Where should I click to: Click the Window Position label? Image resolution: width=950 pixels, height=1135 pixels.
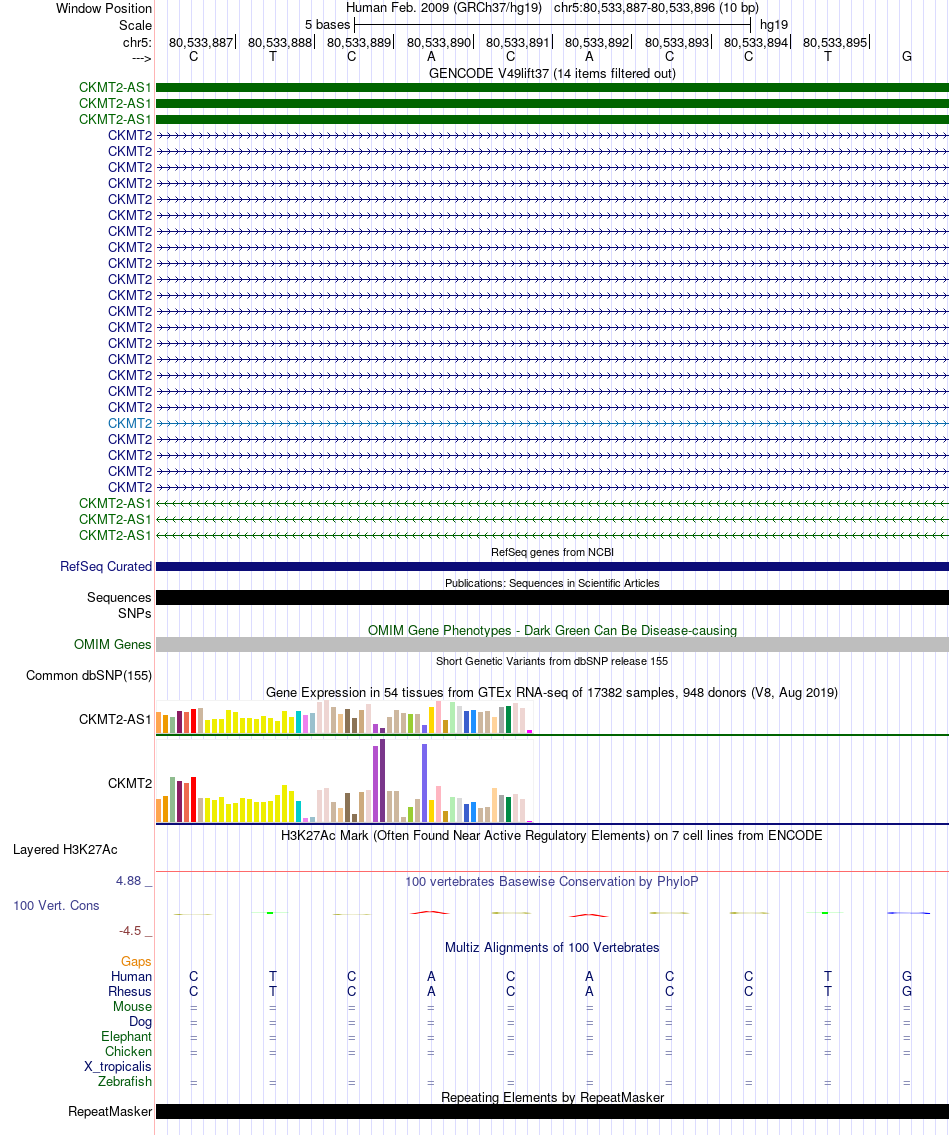[104, 9]
